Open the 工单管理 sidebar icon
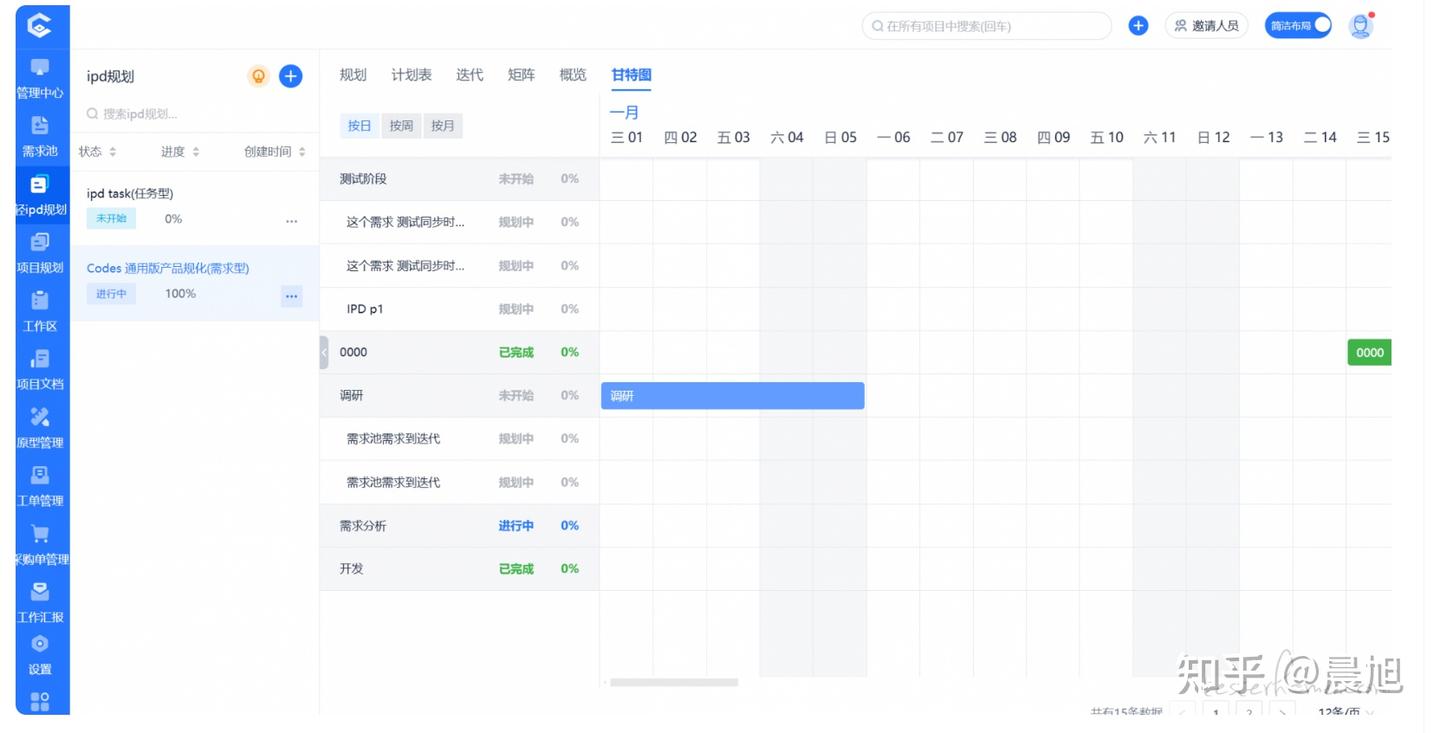 coord(40,475)
